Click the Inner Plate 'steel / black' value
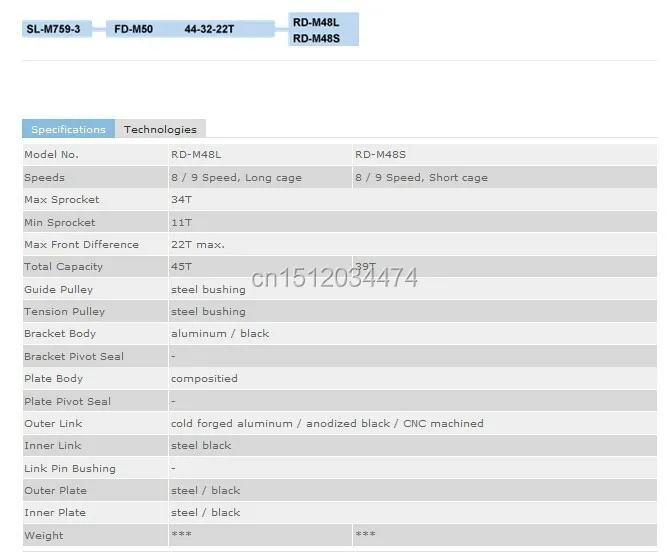The height and width of the screenshot is (552, 667). [x=205, y=512]
